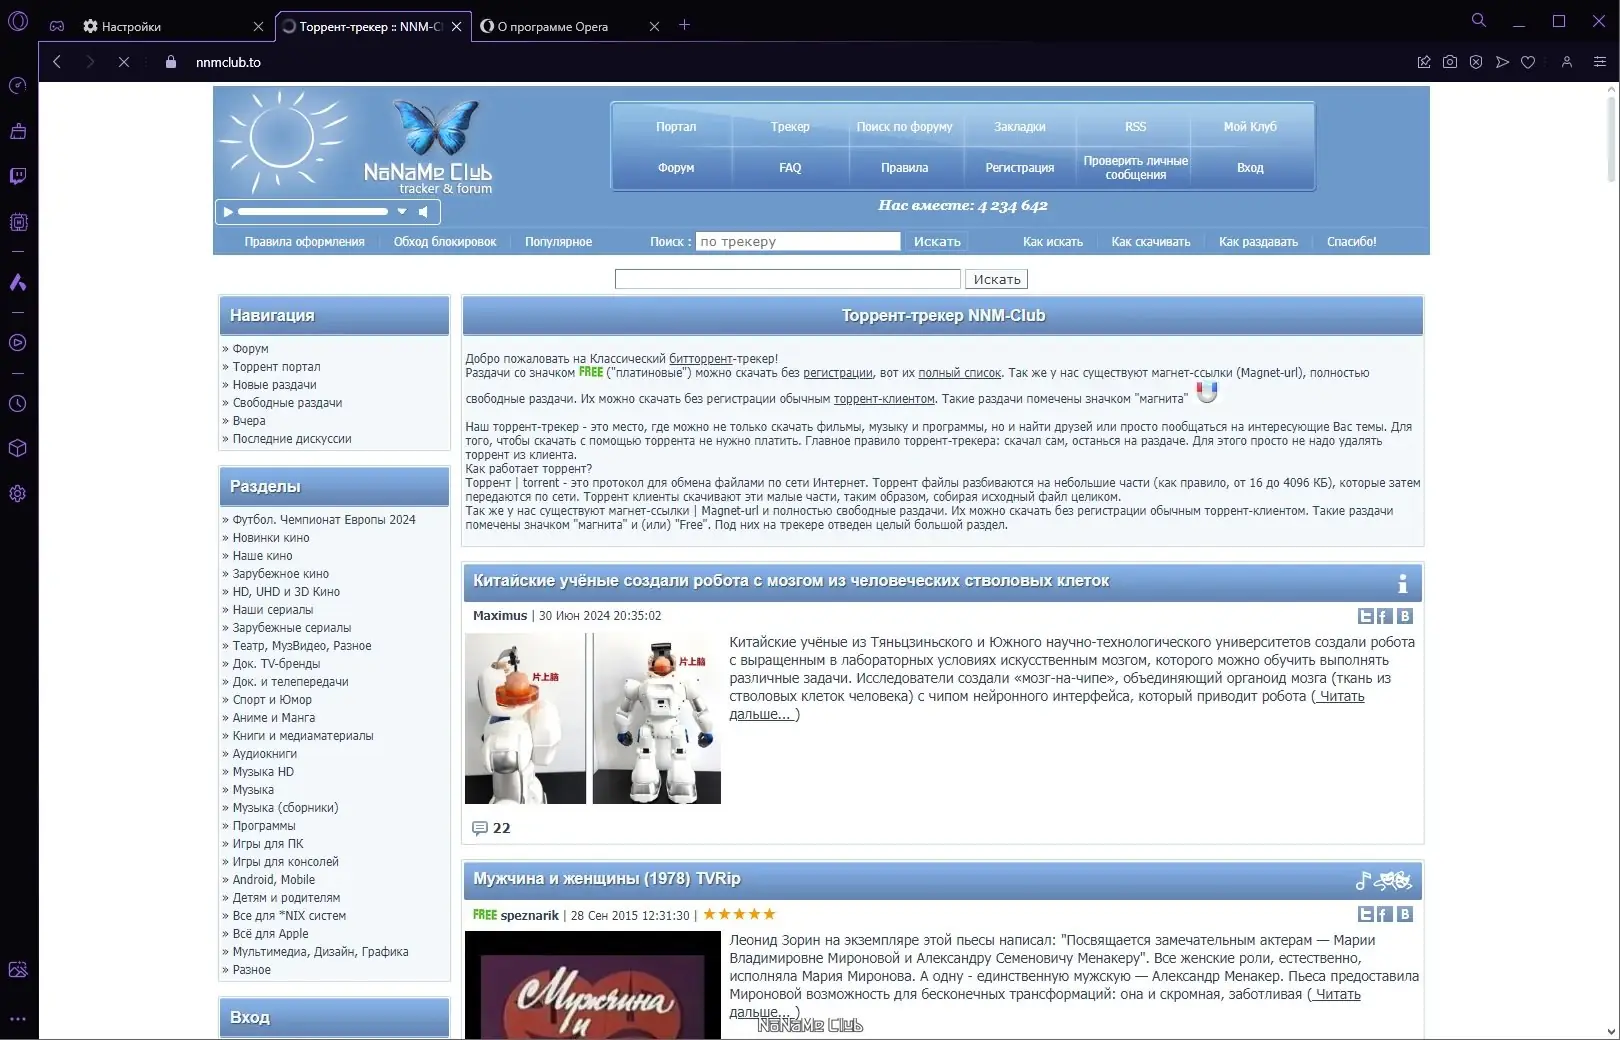Play the site radio player
The image size is (1620, 1040).
click(228, 212)
